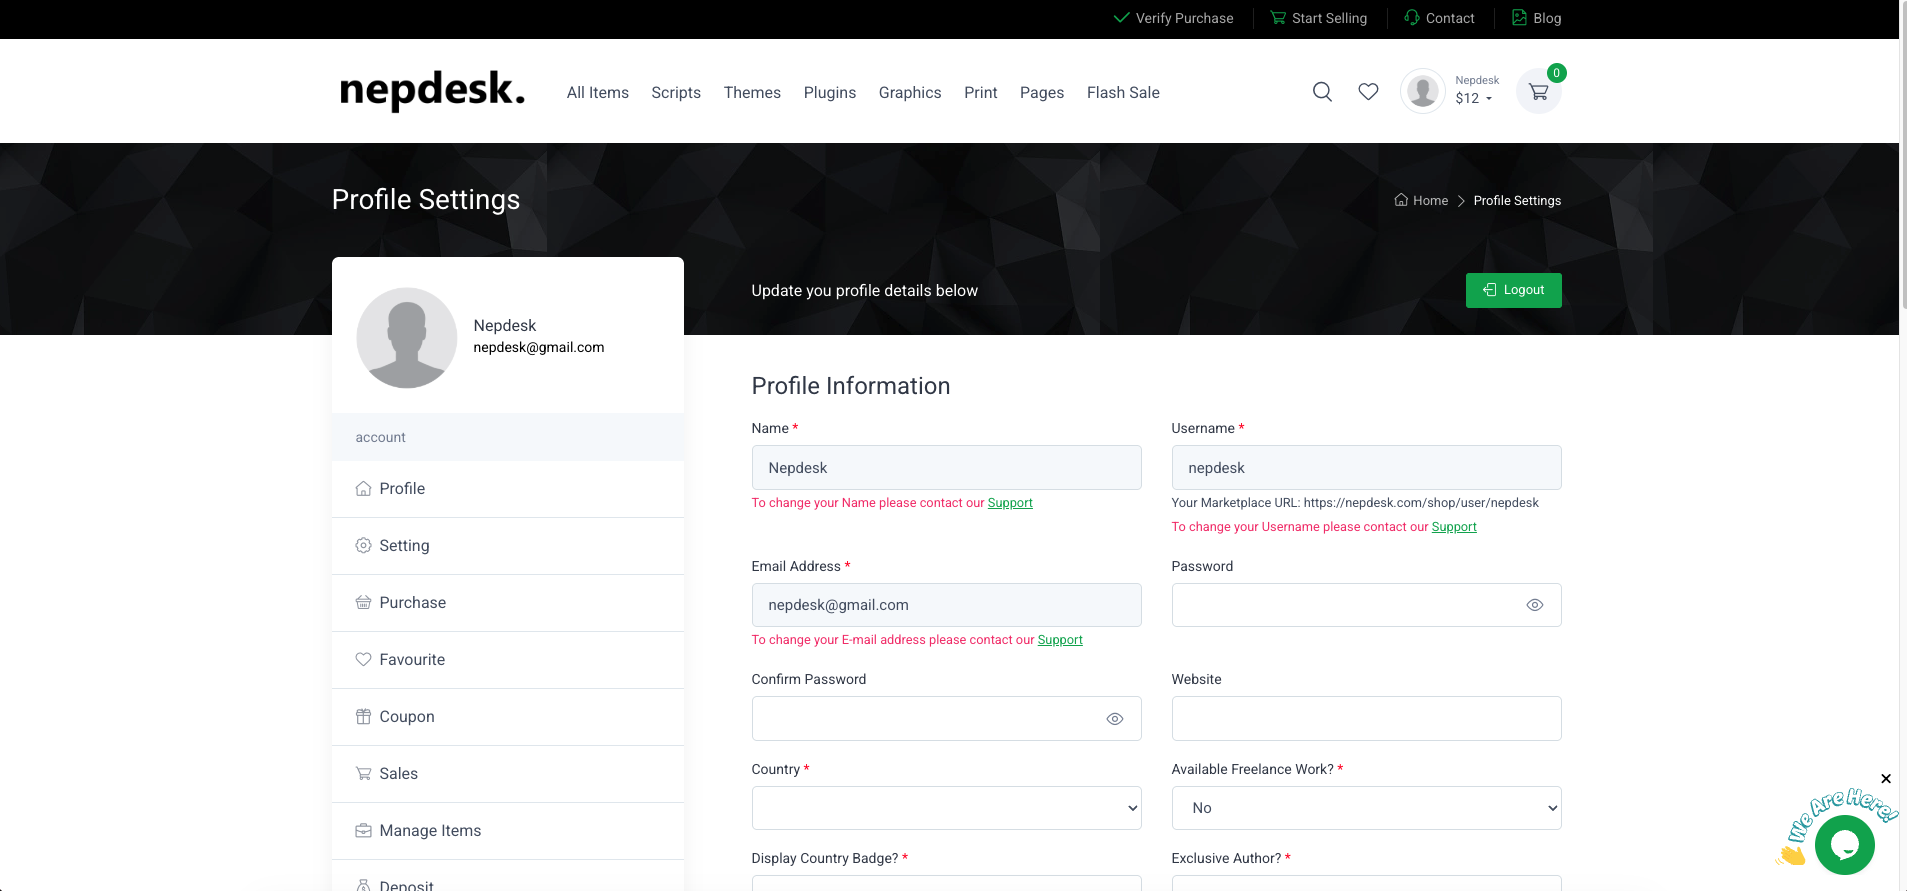This screenshot has width=1907, height=891.
Task: Expand the Country dropdown
Action: click(946, 808)
